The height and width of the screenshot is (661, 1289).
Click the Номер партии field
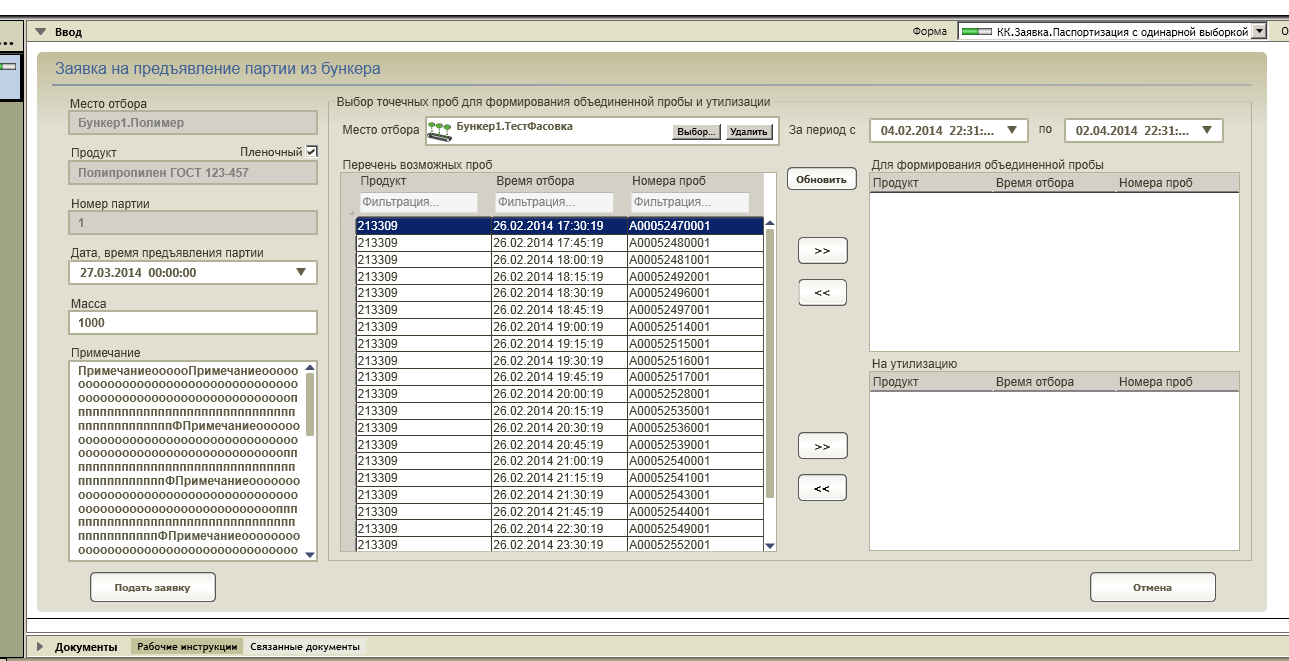193,222
